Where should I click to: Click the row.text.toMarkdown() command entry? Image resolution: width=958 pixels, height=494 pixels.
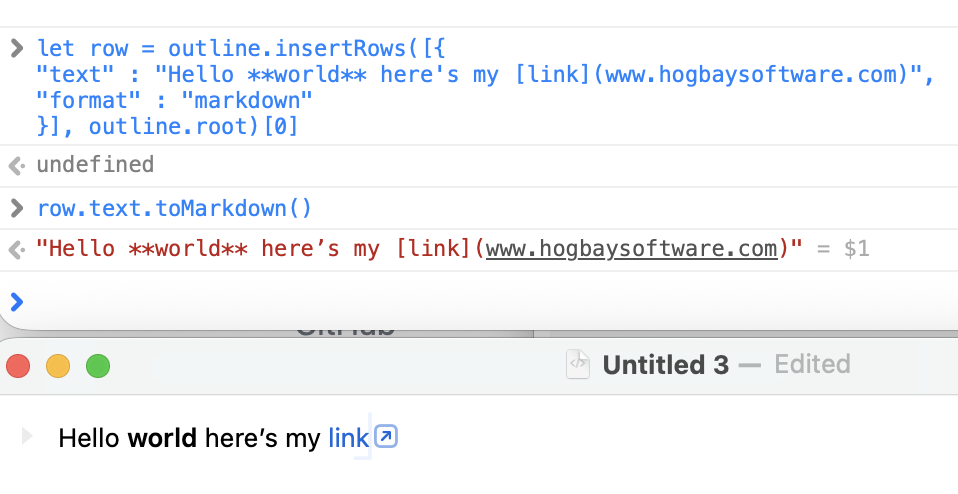175,208
